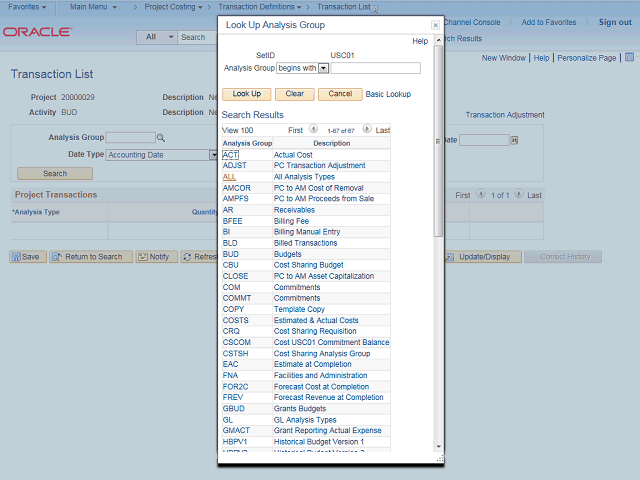Screen dimensions: 640x480
Task: Choose the BUD Budgets analysis group
Action: [231, 254]
